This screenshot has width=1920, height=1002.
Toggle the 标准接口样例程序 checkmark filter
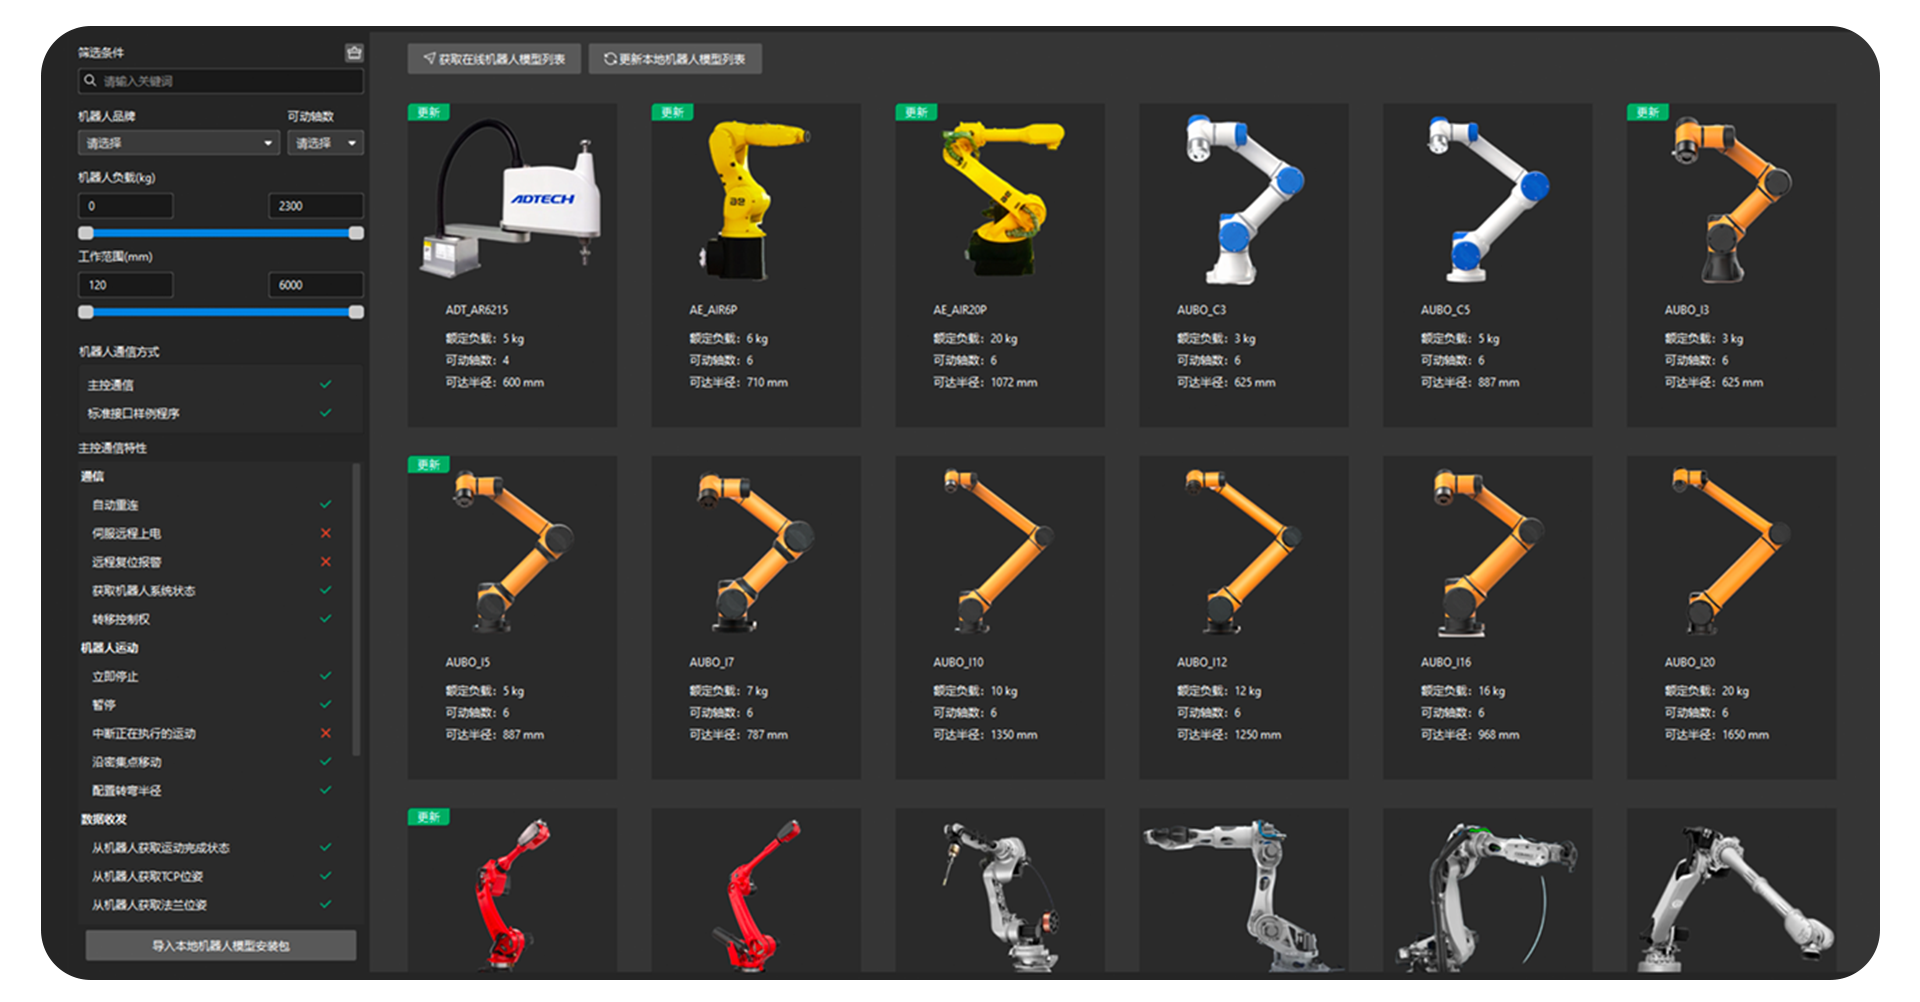coord(325,413)
